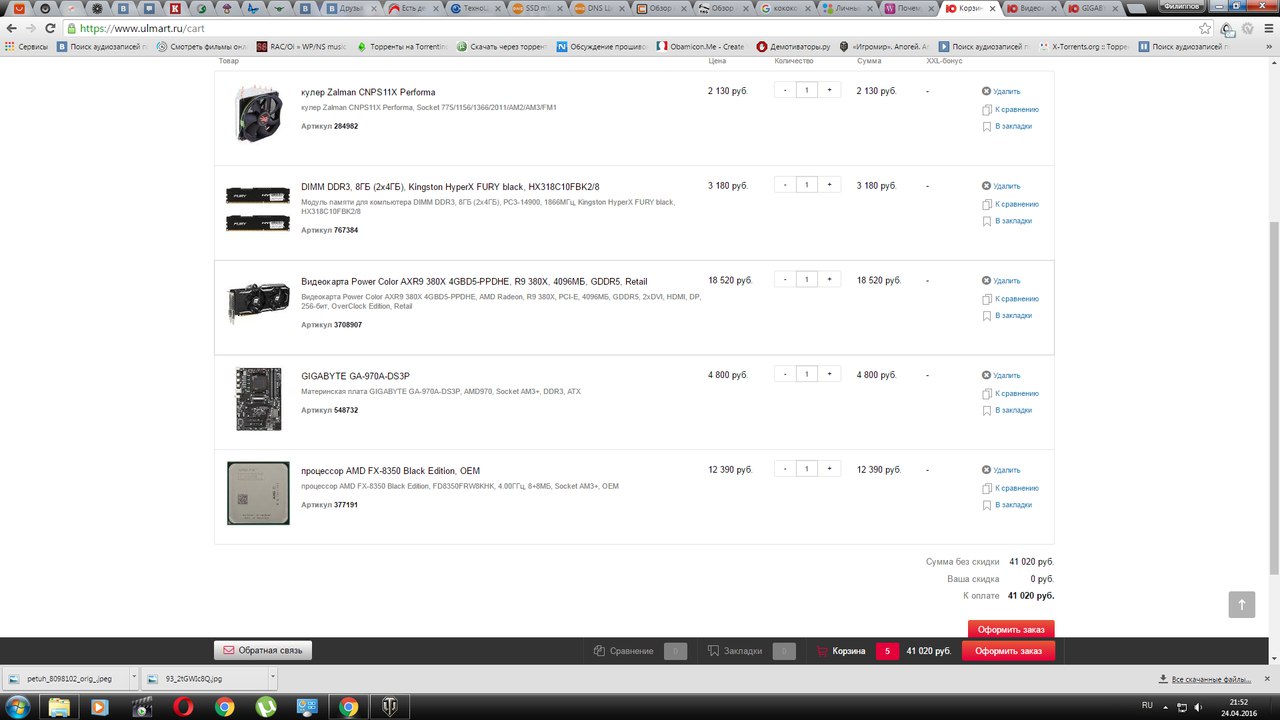1280x720 pixels.
Task: Bookmark the AMD FX-8350 processor
Action: [1007, 505]
